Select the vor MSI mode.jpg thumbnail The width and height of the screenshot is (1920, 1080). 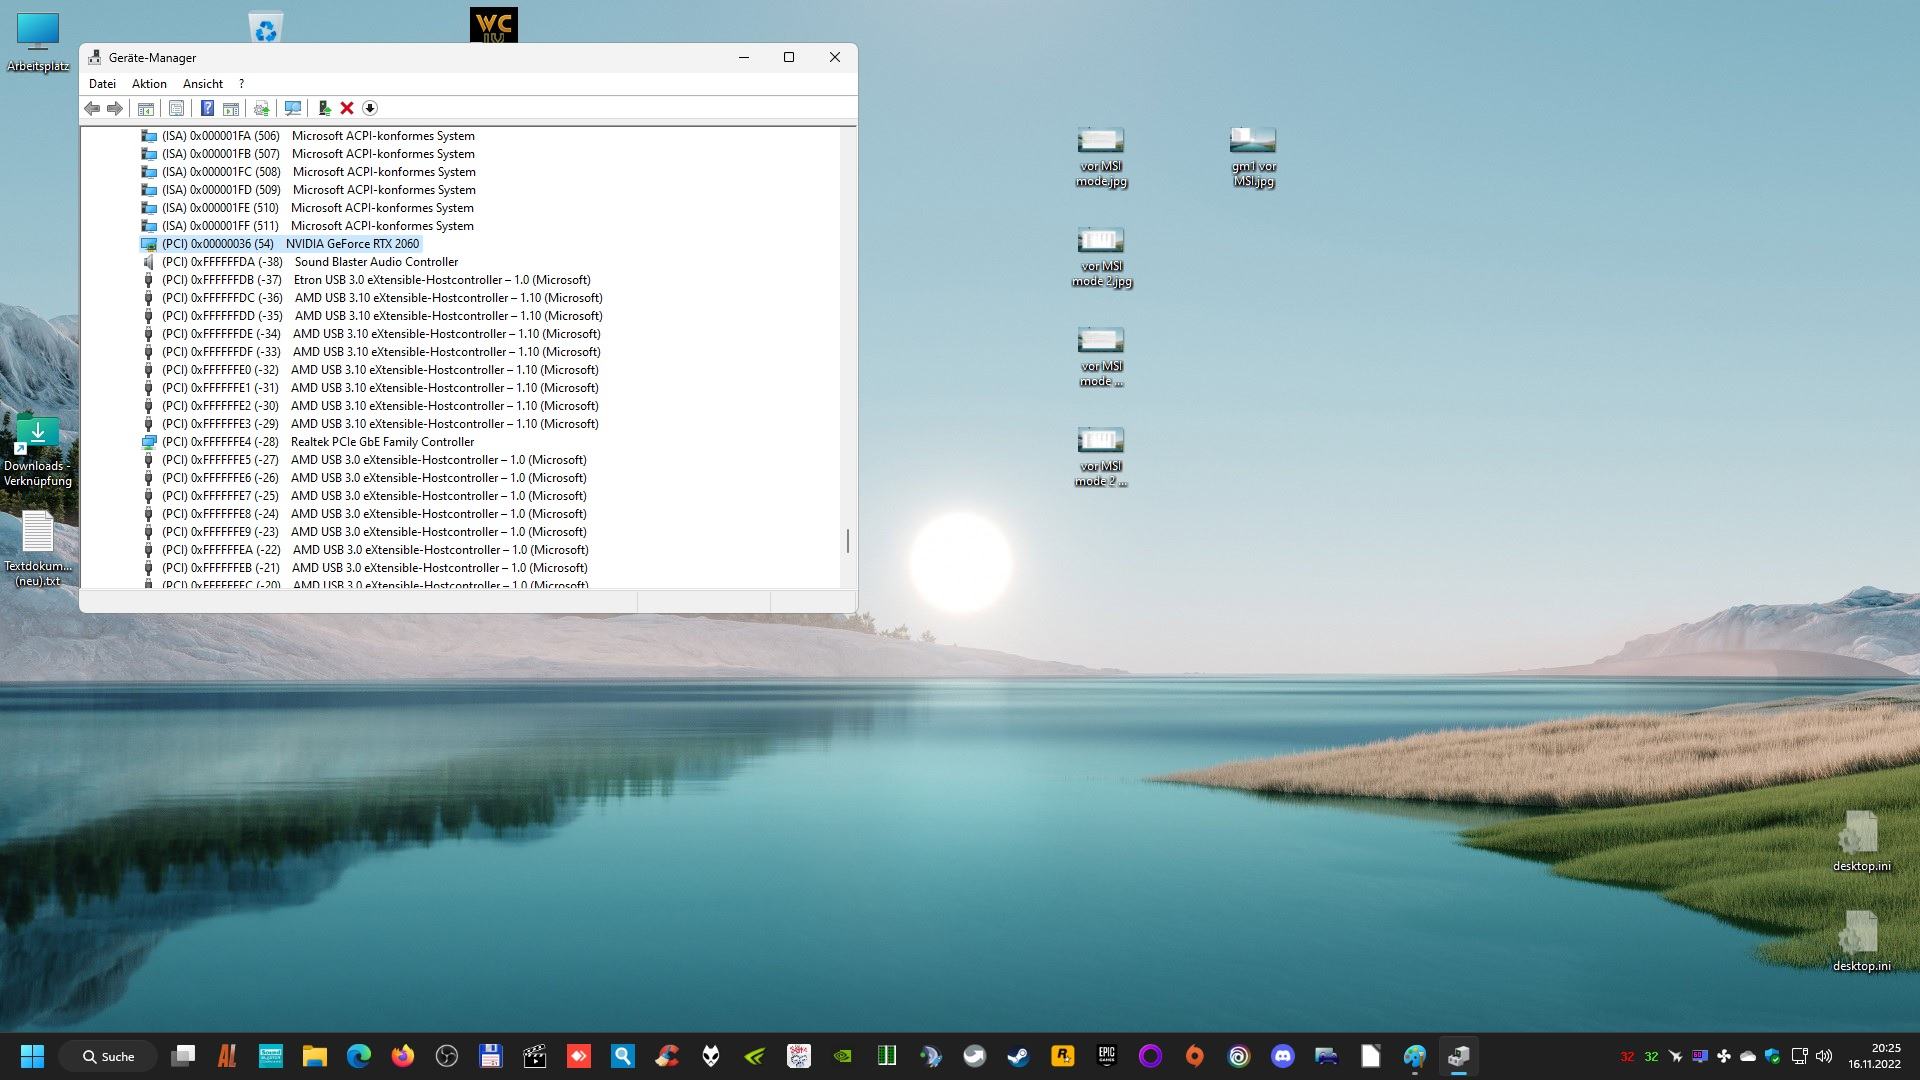click(1101, 158)
